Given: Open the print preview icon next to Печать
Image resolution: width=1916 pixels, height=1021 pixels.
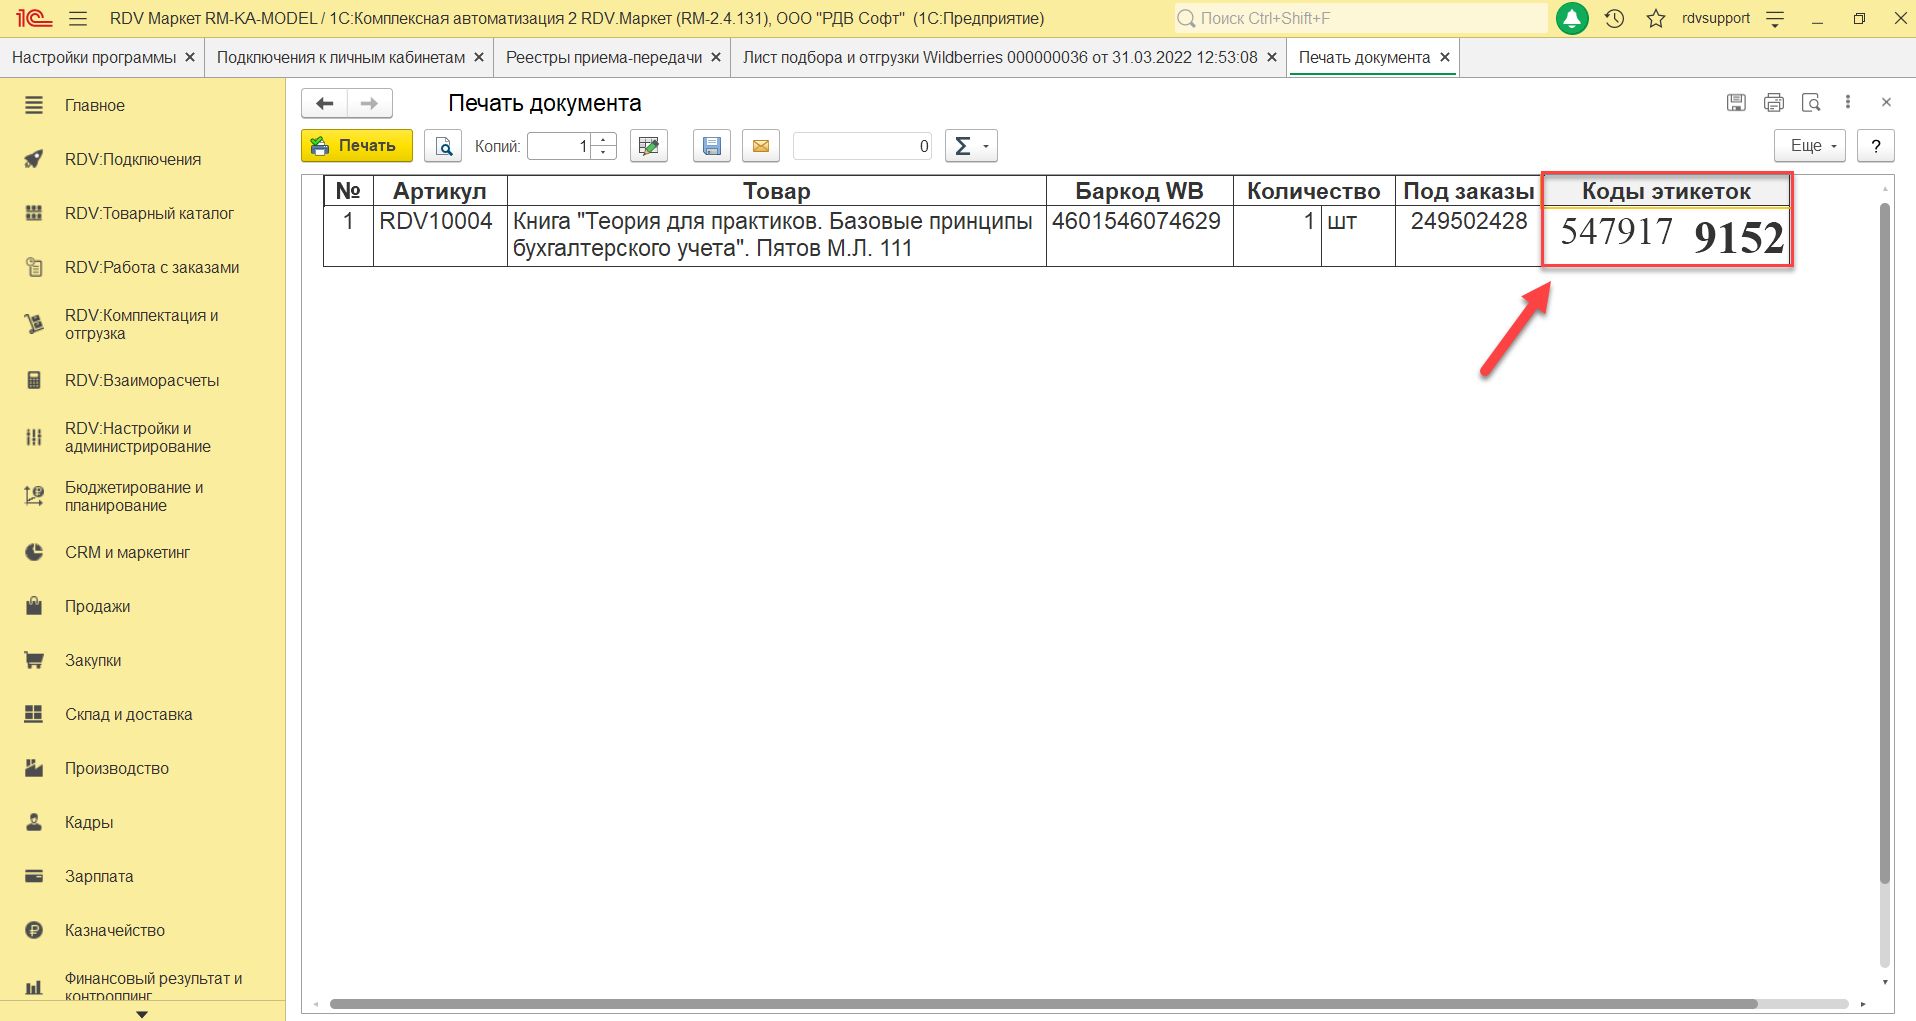Looking at the screenshot, I should click(x=443, y=146).
